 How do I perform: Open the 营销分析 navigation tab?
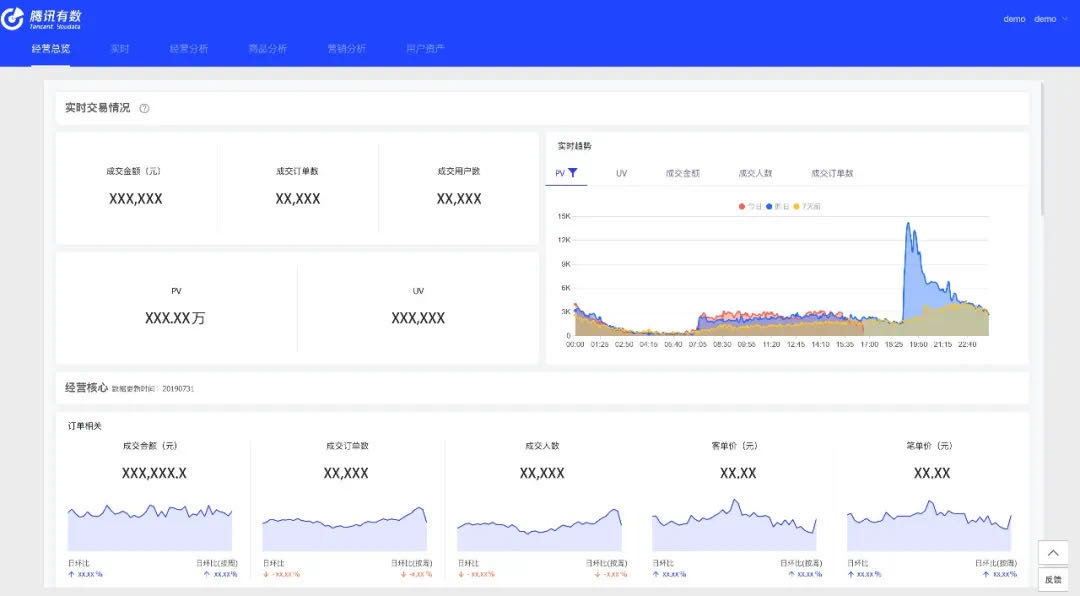346,49
